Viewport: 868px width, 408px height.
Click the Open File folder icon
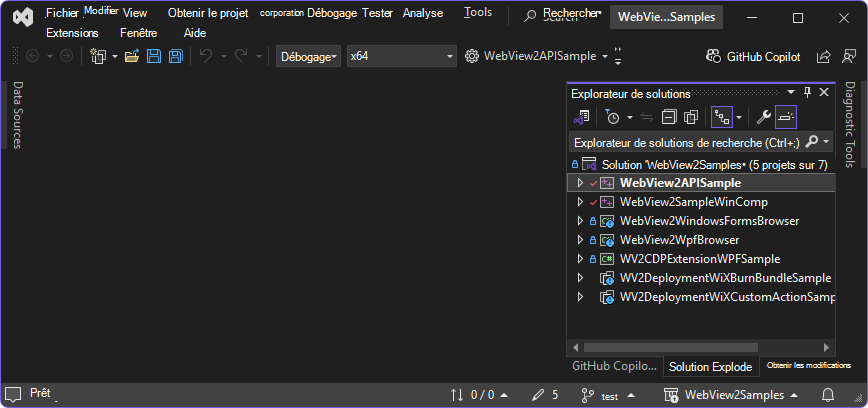click(x=131, y=56)
